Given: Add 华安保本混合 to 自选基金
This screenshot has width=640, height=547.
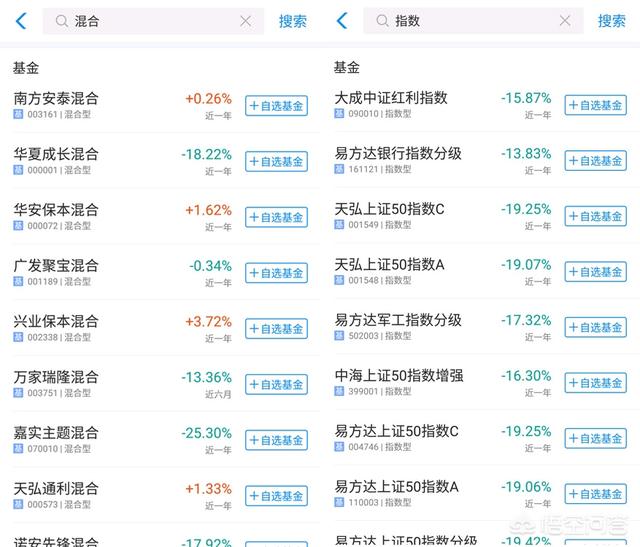Looking at the screenshot, I should (276, 217).
